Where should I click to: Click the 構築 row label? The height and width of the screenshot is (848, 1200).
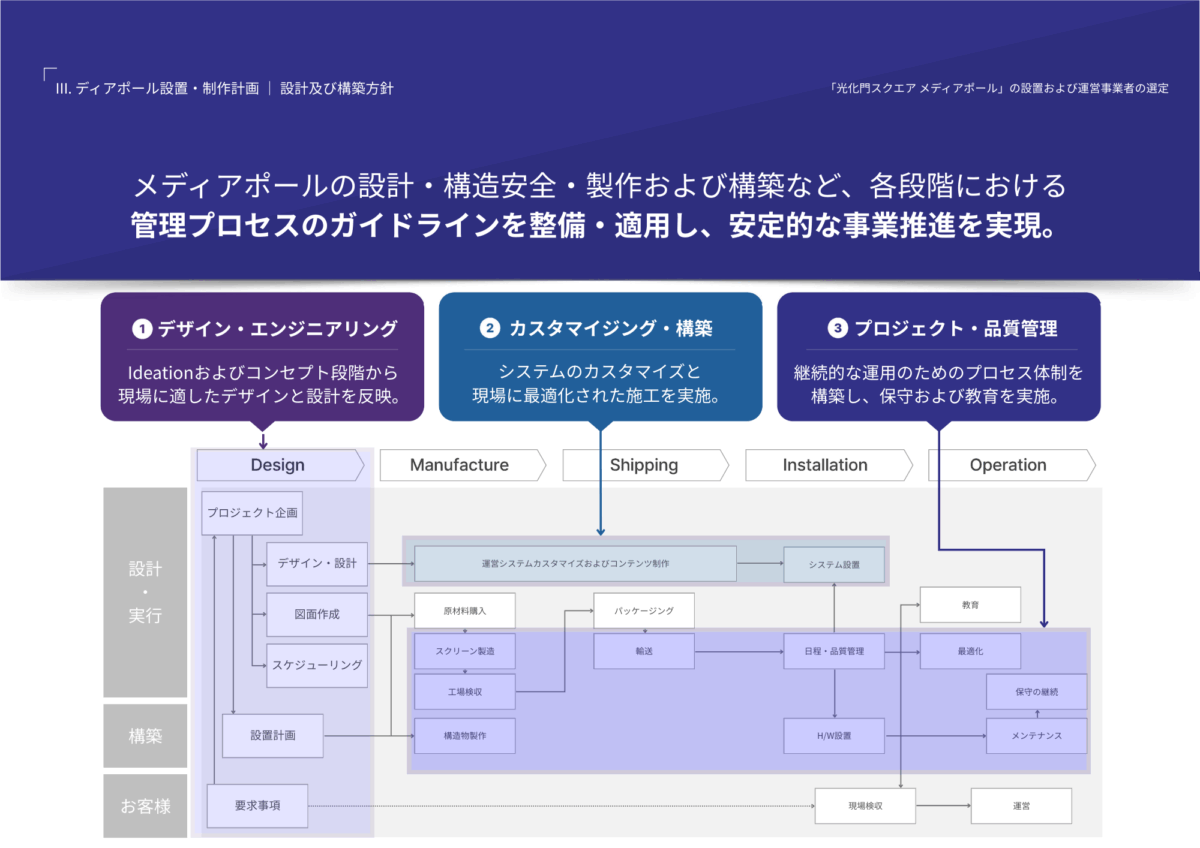(x=145, y=736)
